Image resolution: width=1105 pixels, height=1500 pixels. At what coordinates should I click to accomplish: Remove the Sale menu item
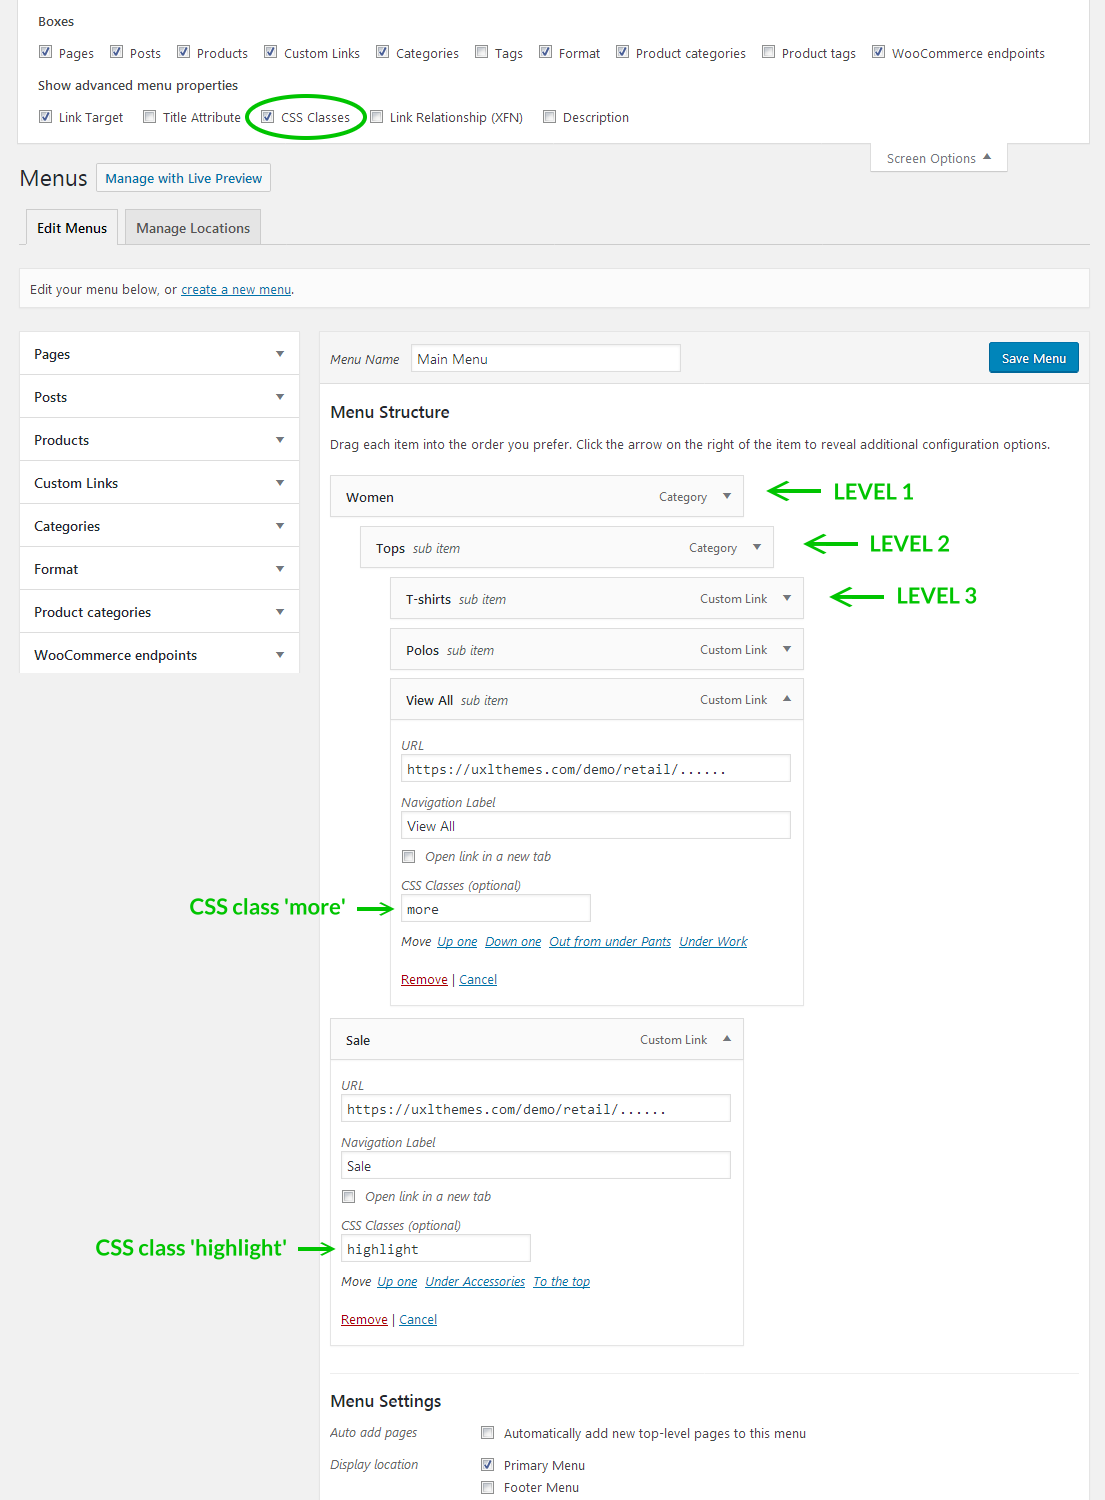[364, 1320]
